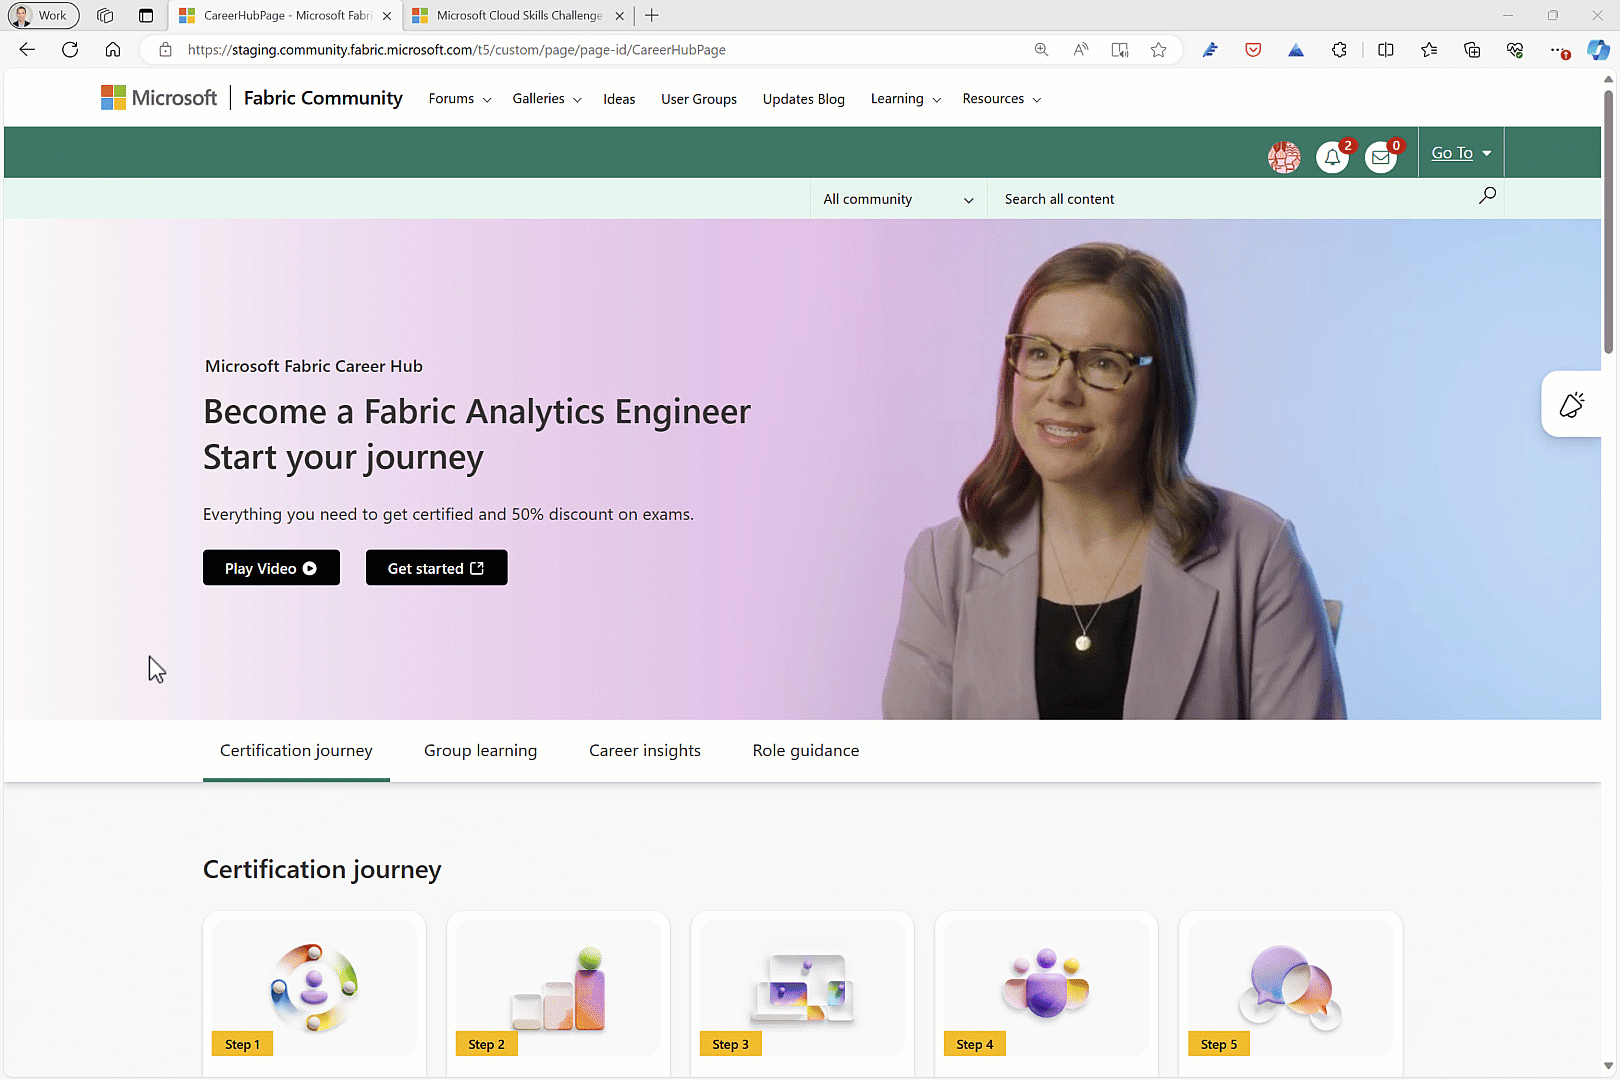Viewport: 1620px width, 1080px height.
Task: Open the Step 3 certification card
Action: [x=802, y=994]
